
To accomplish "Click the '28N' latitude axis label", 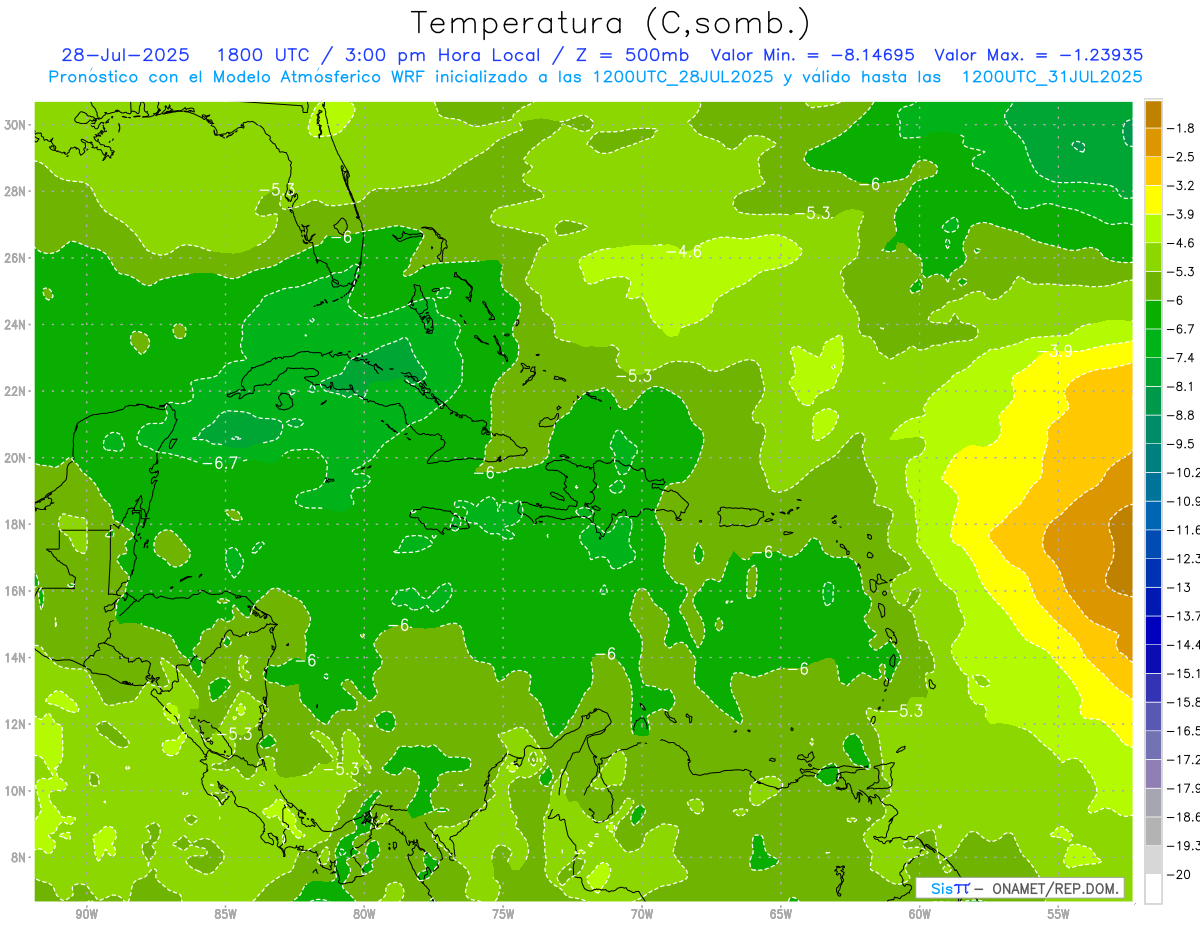I will [x=15, y=191].
